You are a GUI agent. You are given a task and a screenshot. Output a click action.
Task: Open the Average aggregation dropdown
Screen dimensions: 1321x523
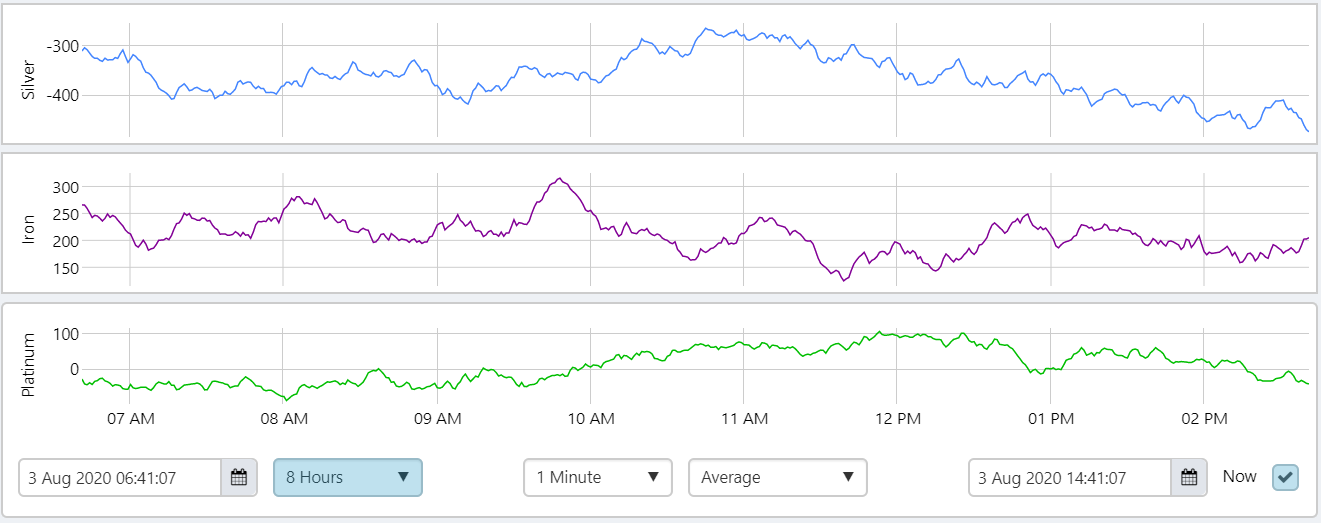[x=777, y=477]
